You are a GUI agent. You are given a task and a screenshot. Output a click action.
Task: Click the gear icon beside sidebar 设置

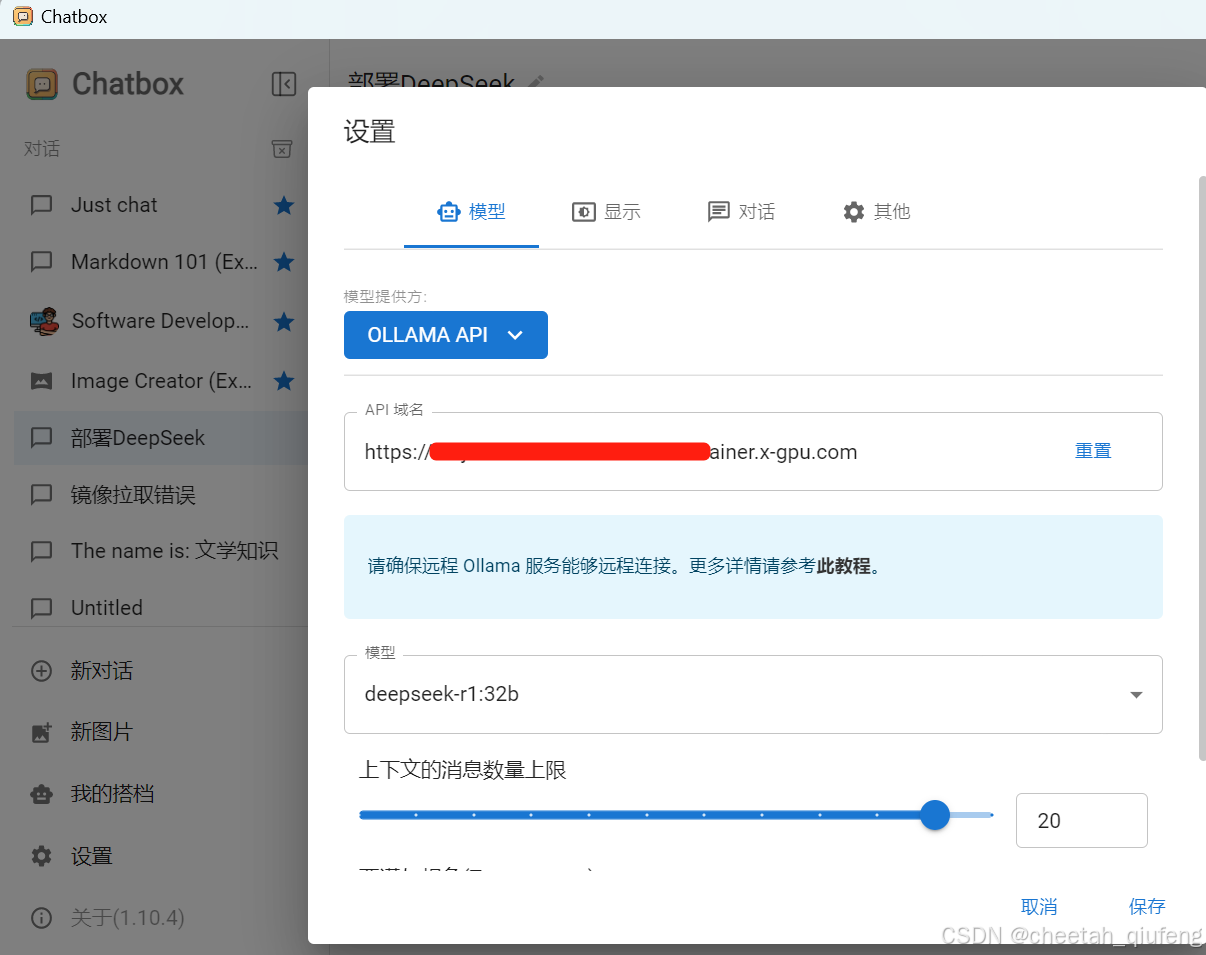41,856
